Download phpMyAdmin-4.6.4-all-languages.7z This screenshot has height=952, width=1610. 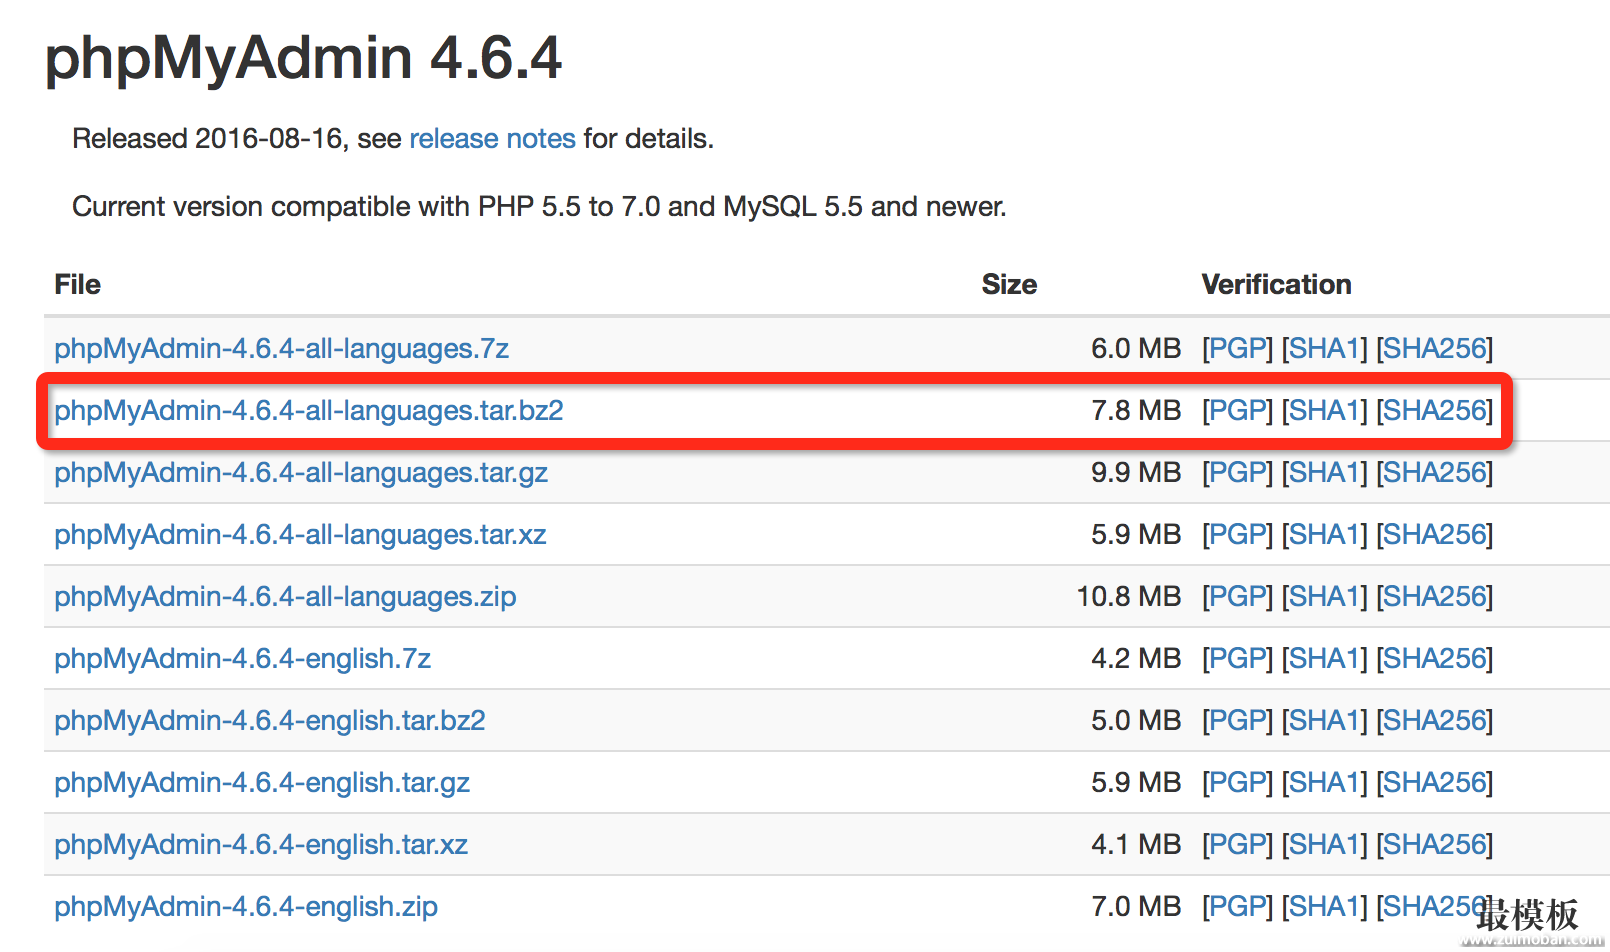[x=281, y=348]
